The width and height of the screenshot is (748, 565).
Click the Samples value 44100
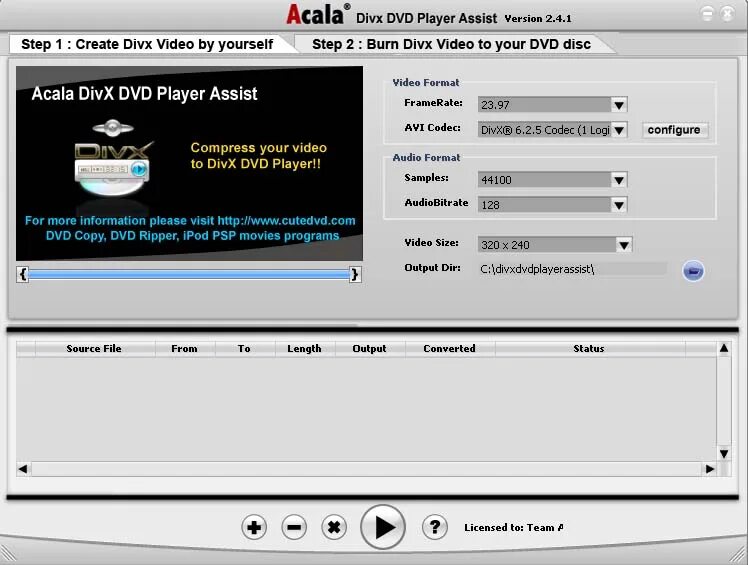coord(496,180)
